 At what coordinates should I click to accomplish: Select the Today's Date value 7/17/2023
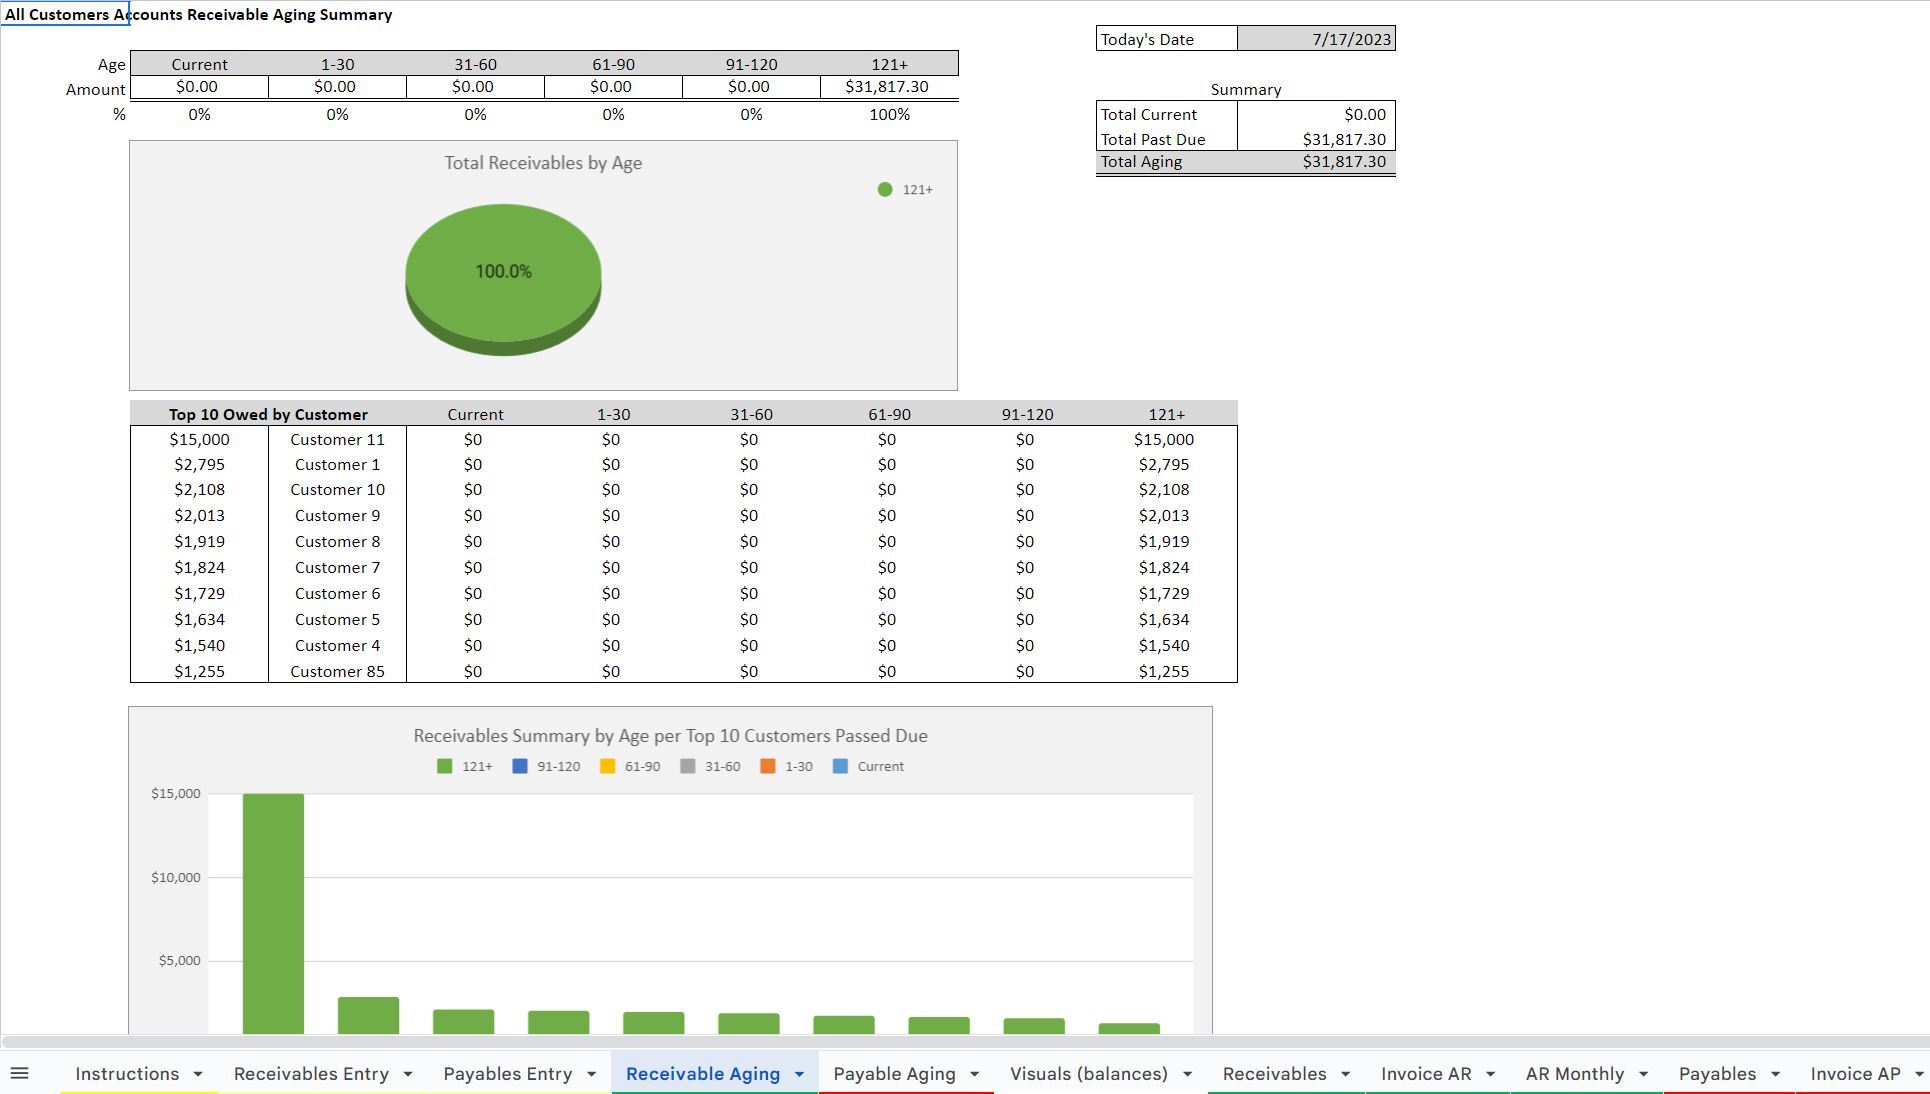tap(1316, 39)
